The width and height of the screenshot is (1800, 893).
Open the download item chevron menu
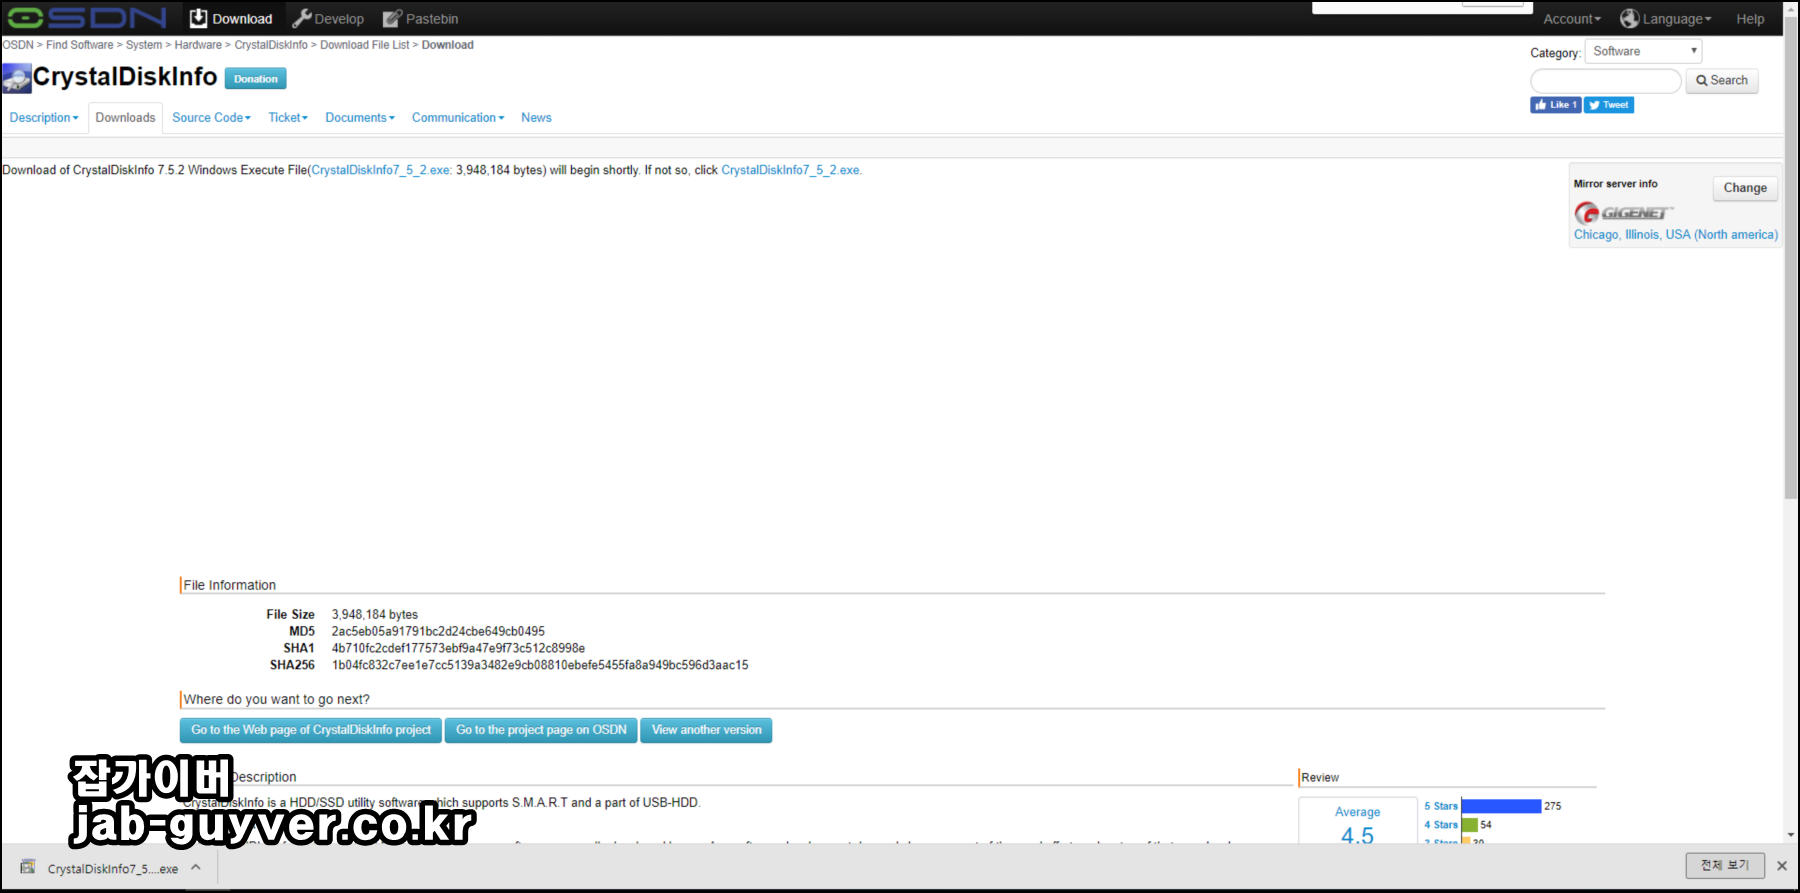point(196,867)
